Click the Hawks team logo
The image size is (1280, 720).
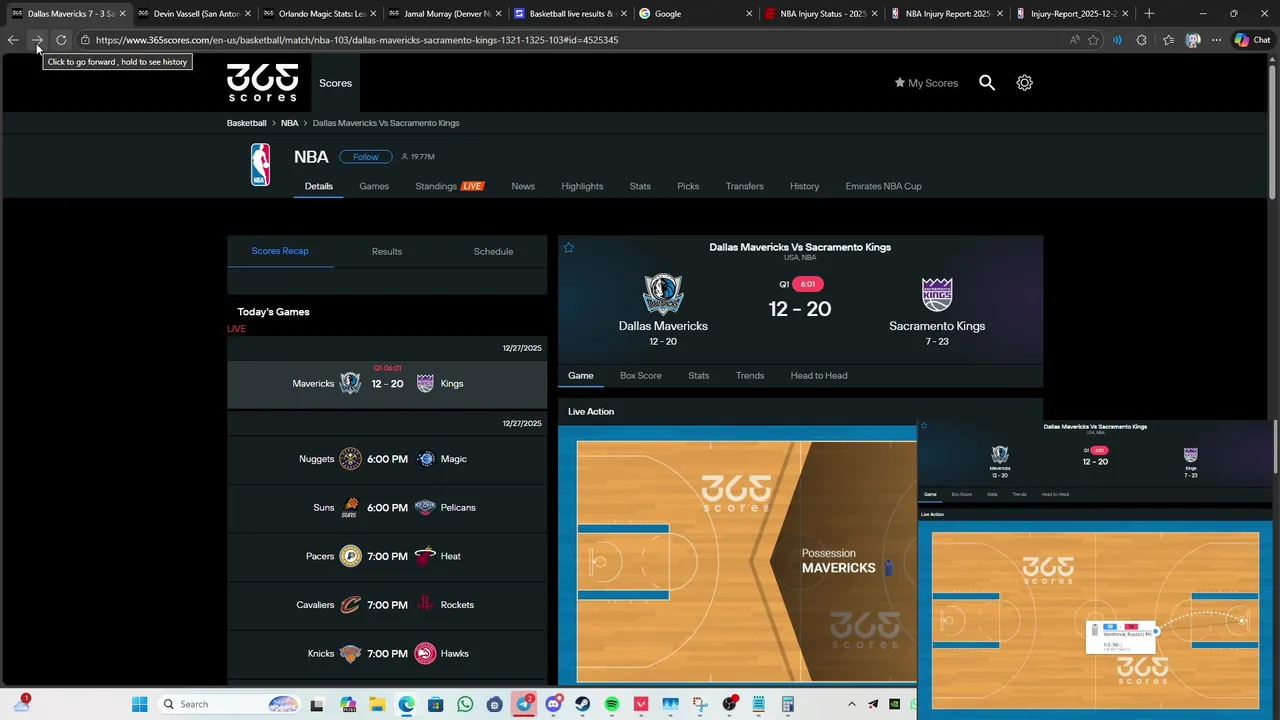pyautogui.click(x=425, y=654)
